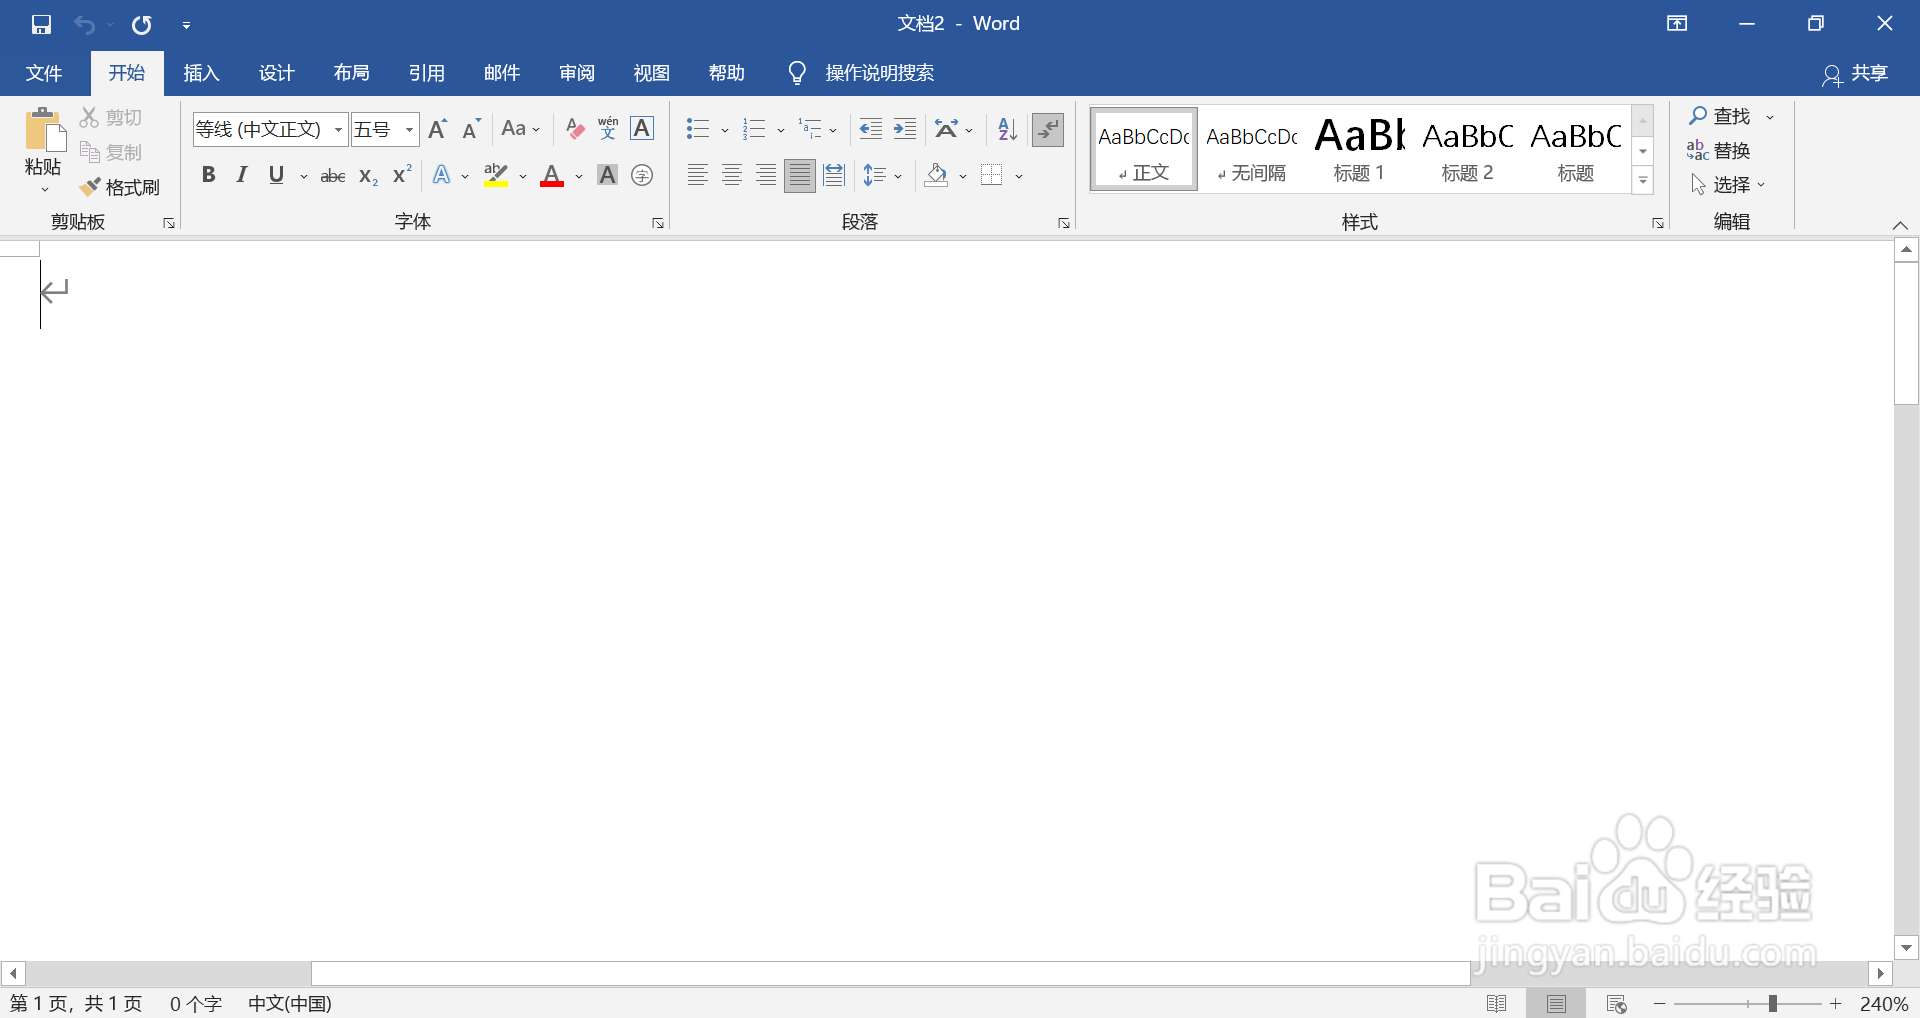Click the lightbulb Tell Me search icon
Viewport: 1920px width, 1018px height.
tap(797, 73)
